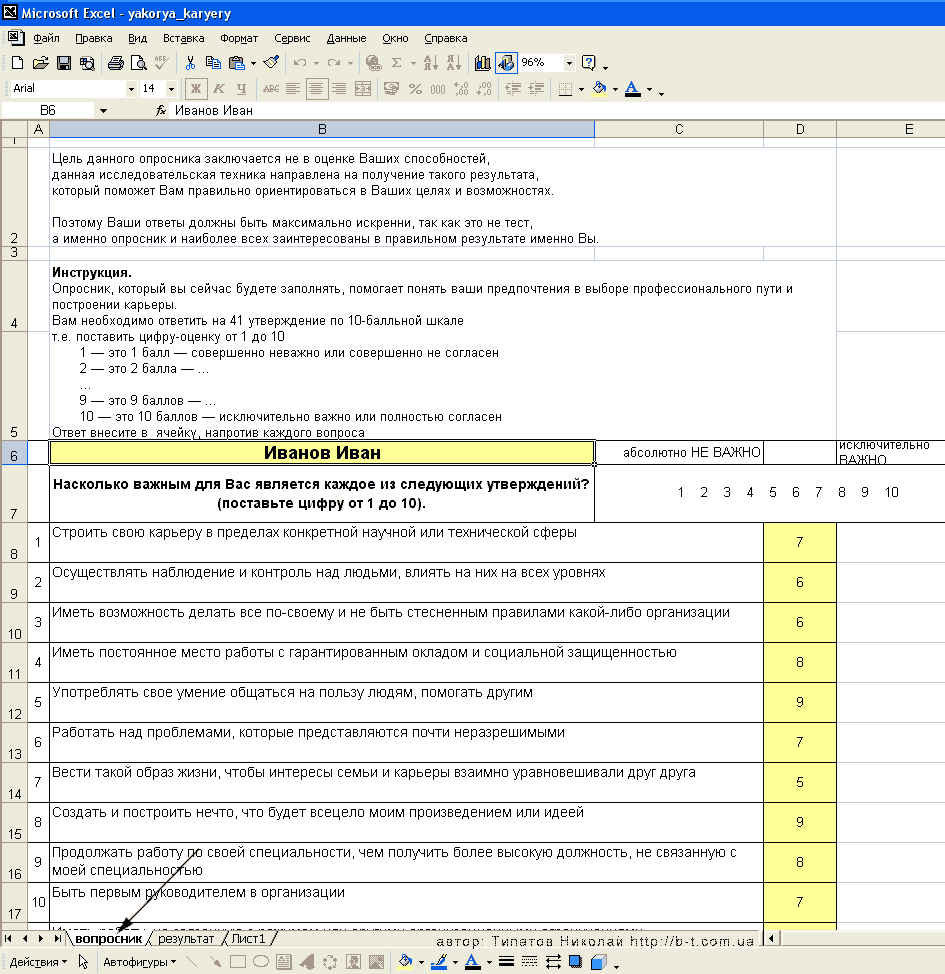The height and width of the screenshot is (974, 945).
Task: Insert a text box from drawing toolbar
Action: pos(284,962)
